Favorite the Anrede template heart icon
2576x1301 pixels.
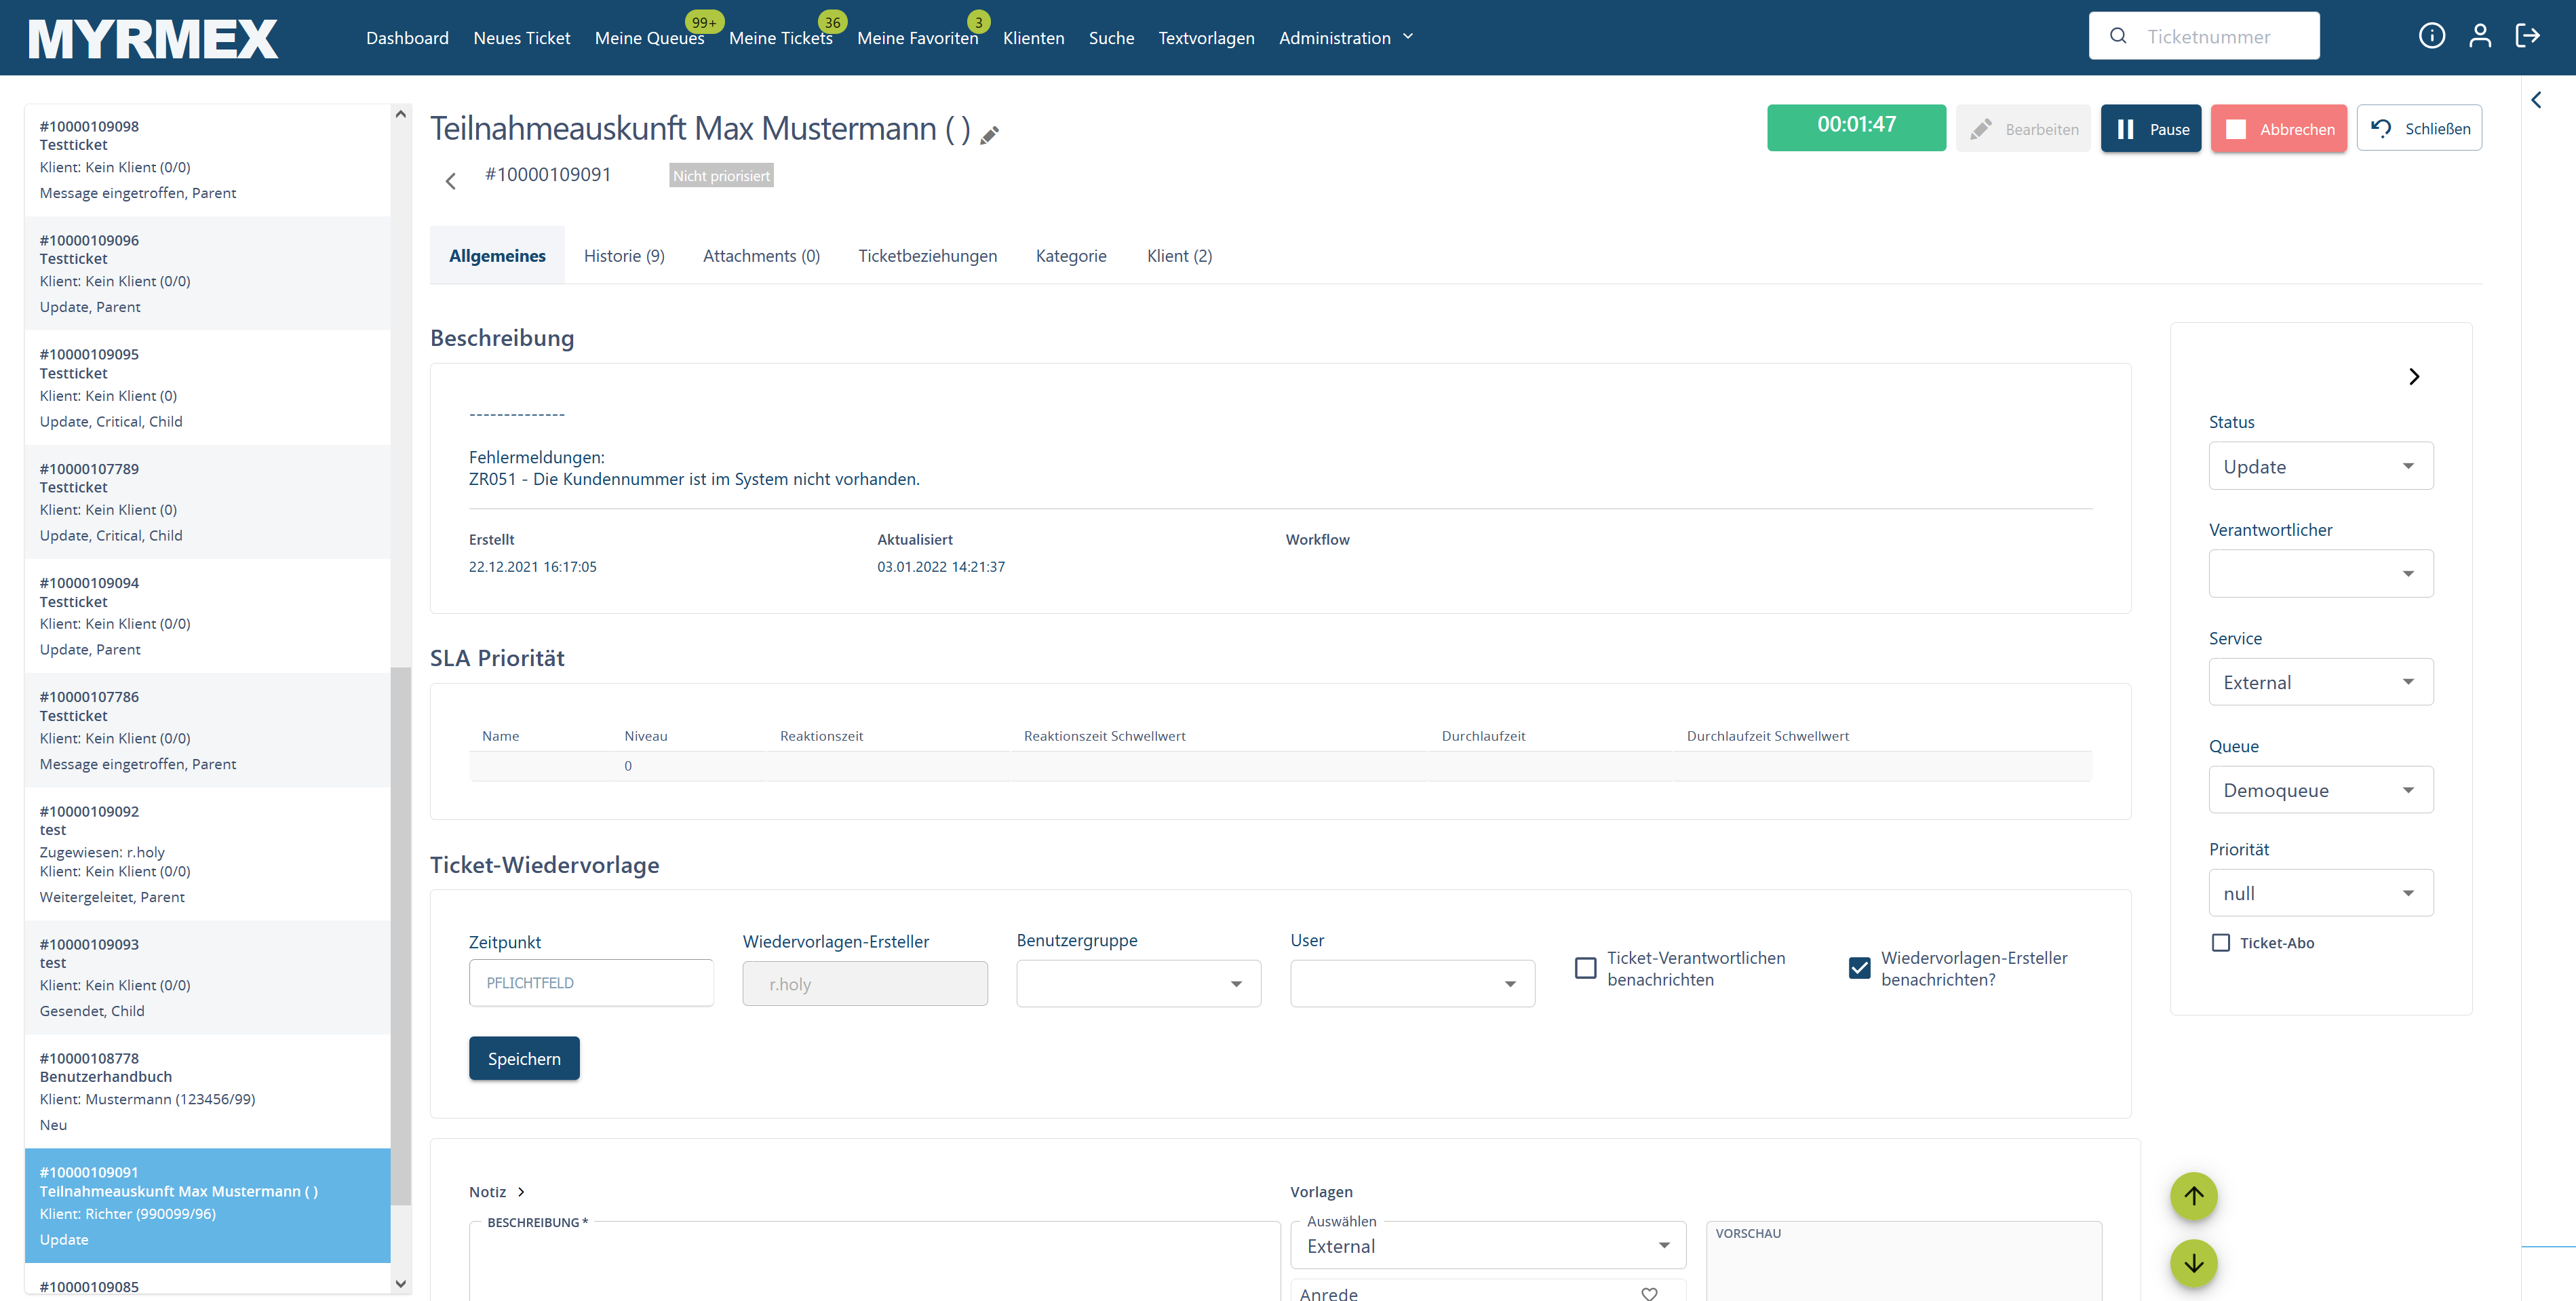(1649, 1293)
